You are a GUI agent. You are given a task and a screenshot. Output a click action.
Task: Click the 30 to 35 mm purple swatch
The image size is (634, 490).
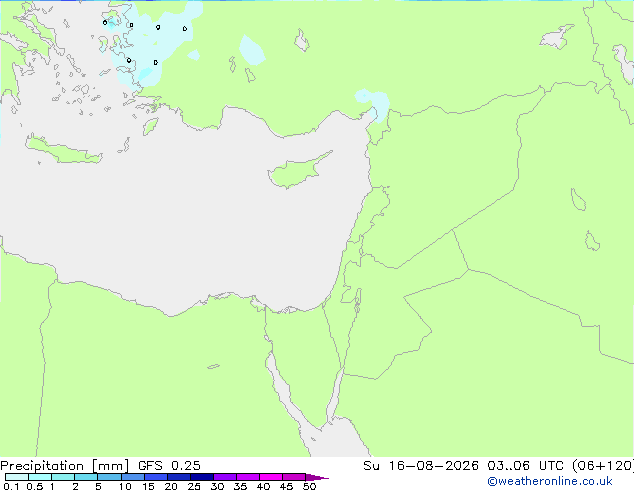coord(225,477)
